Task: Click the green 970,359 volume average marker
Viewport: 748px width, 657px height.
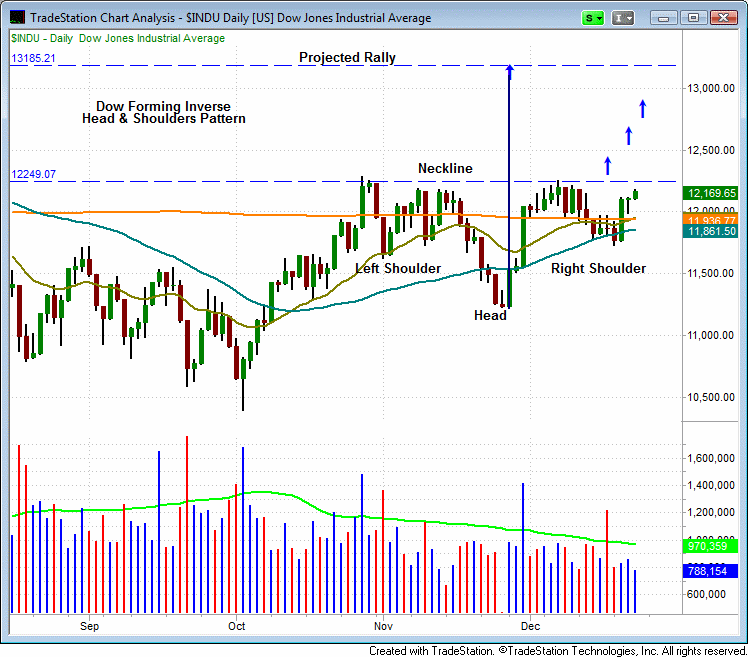Action: 710,546
